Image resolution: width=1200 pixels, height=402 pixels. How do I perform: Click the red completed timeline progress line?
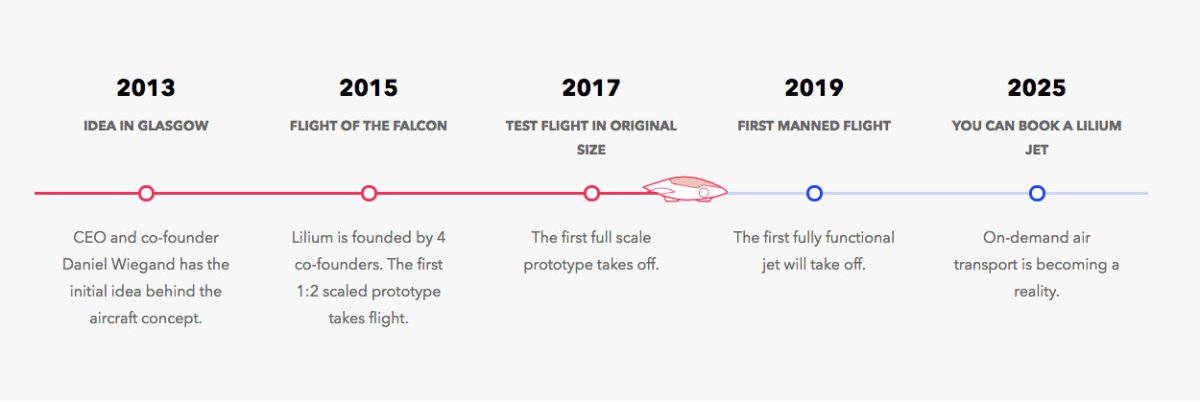click(x=260, y=193)
